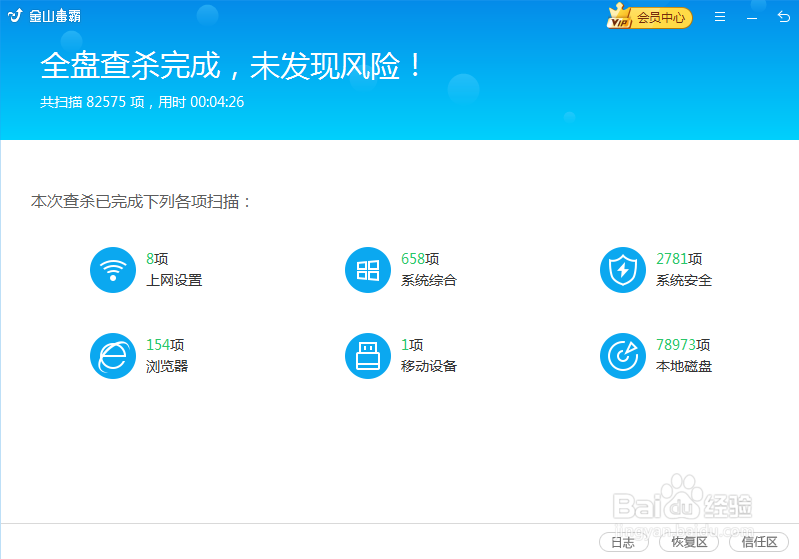Viewport: 799px width, 559px height.
Task: Click the 658项 count text
Action: coord(420,259)
